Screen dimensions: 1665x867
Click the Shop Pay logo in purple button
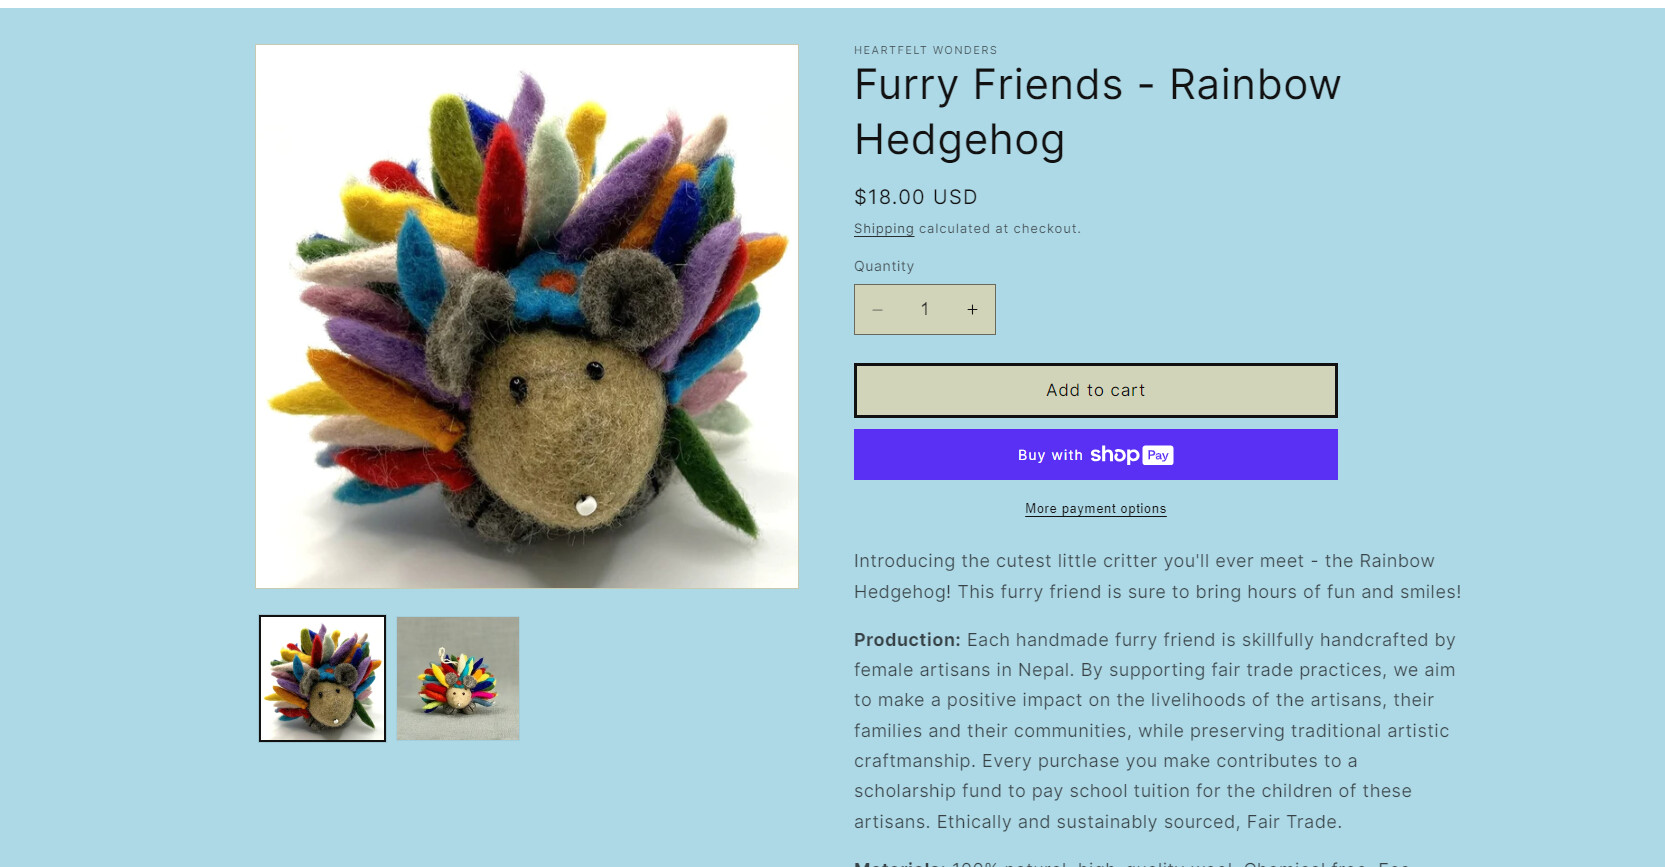coord(1131,455)
